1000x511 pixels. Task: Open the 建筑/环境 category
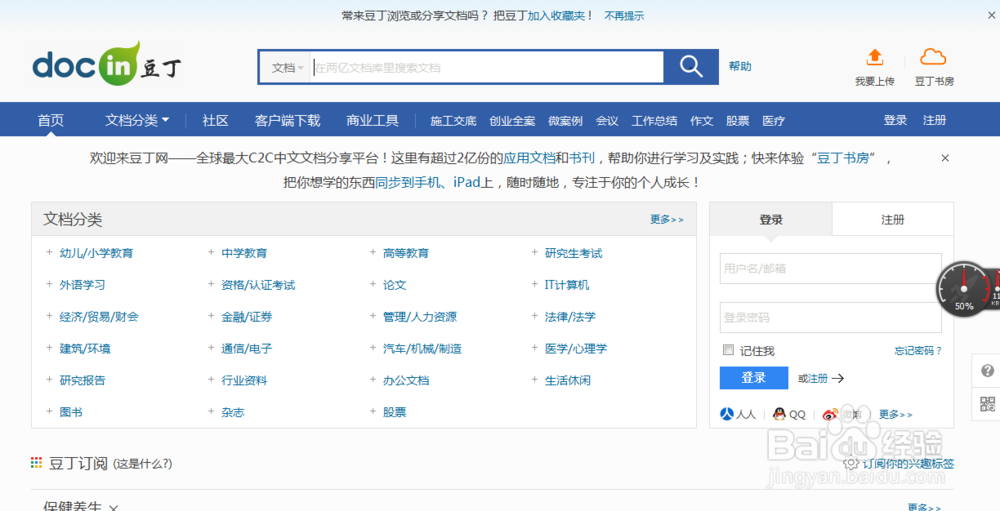[85, 349]
